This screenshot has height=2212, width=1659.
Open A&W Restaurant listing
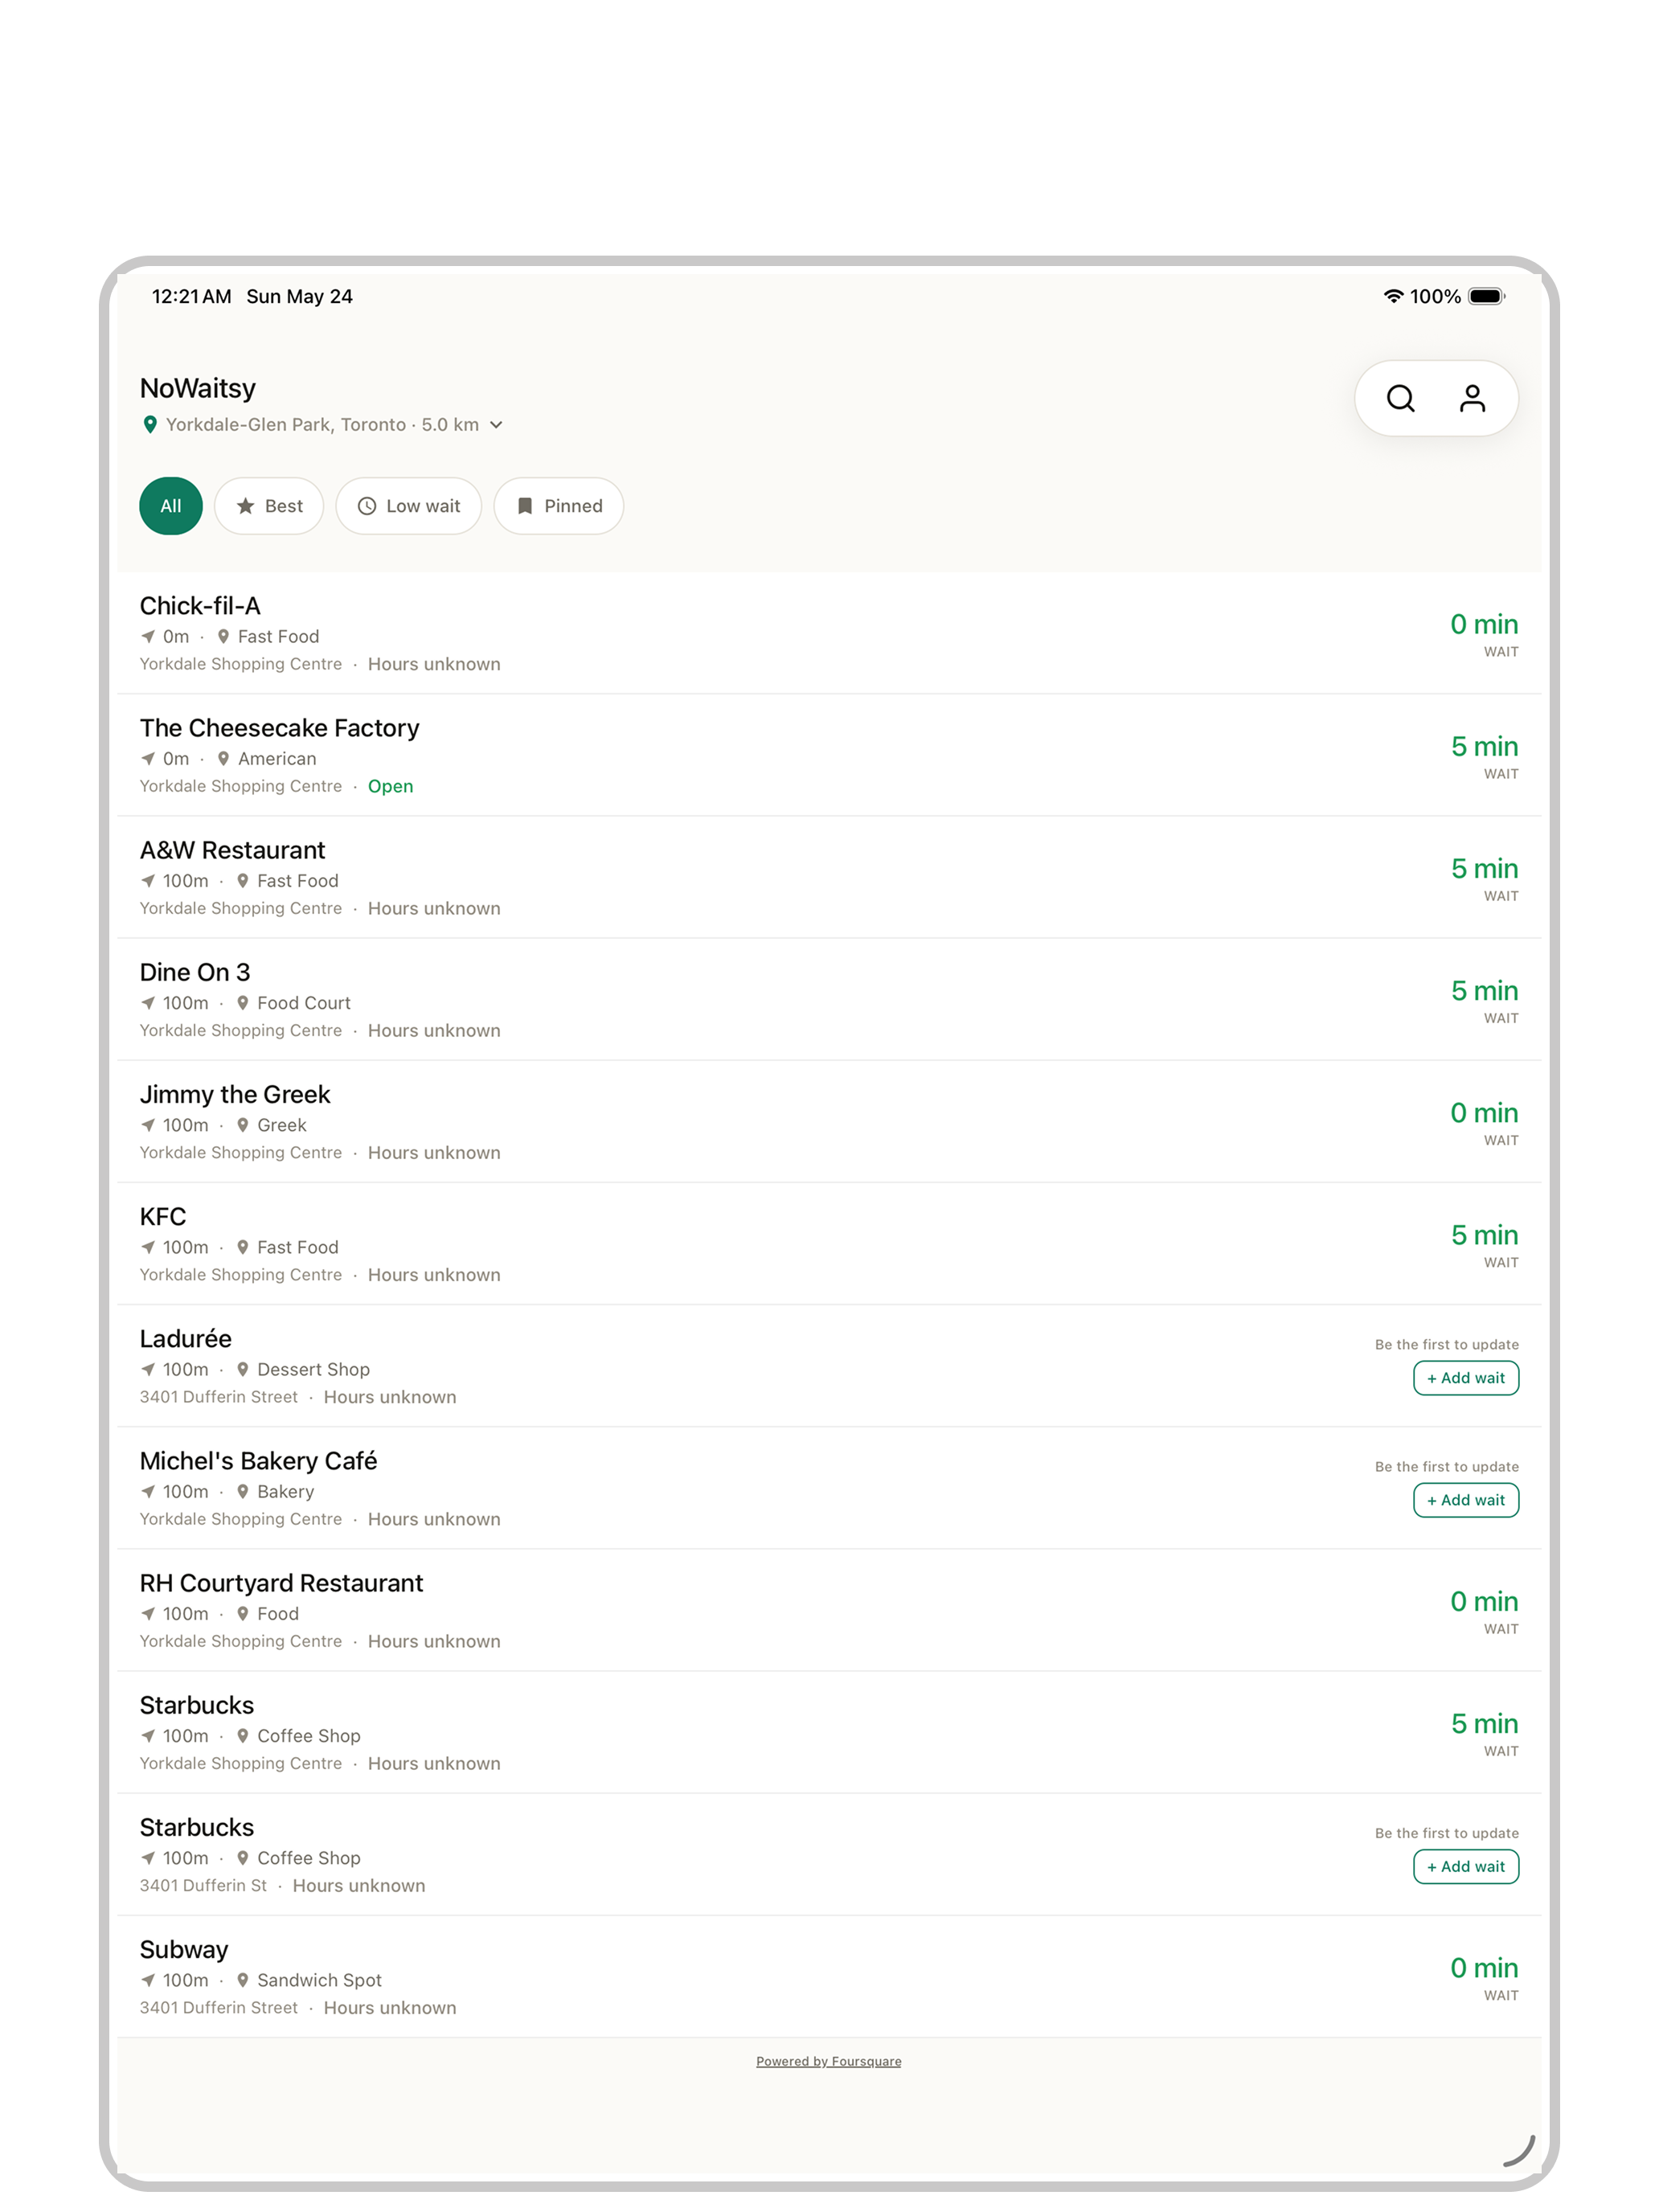pos(829,877)
